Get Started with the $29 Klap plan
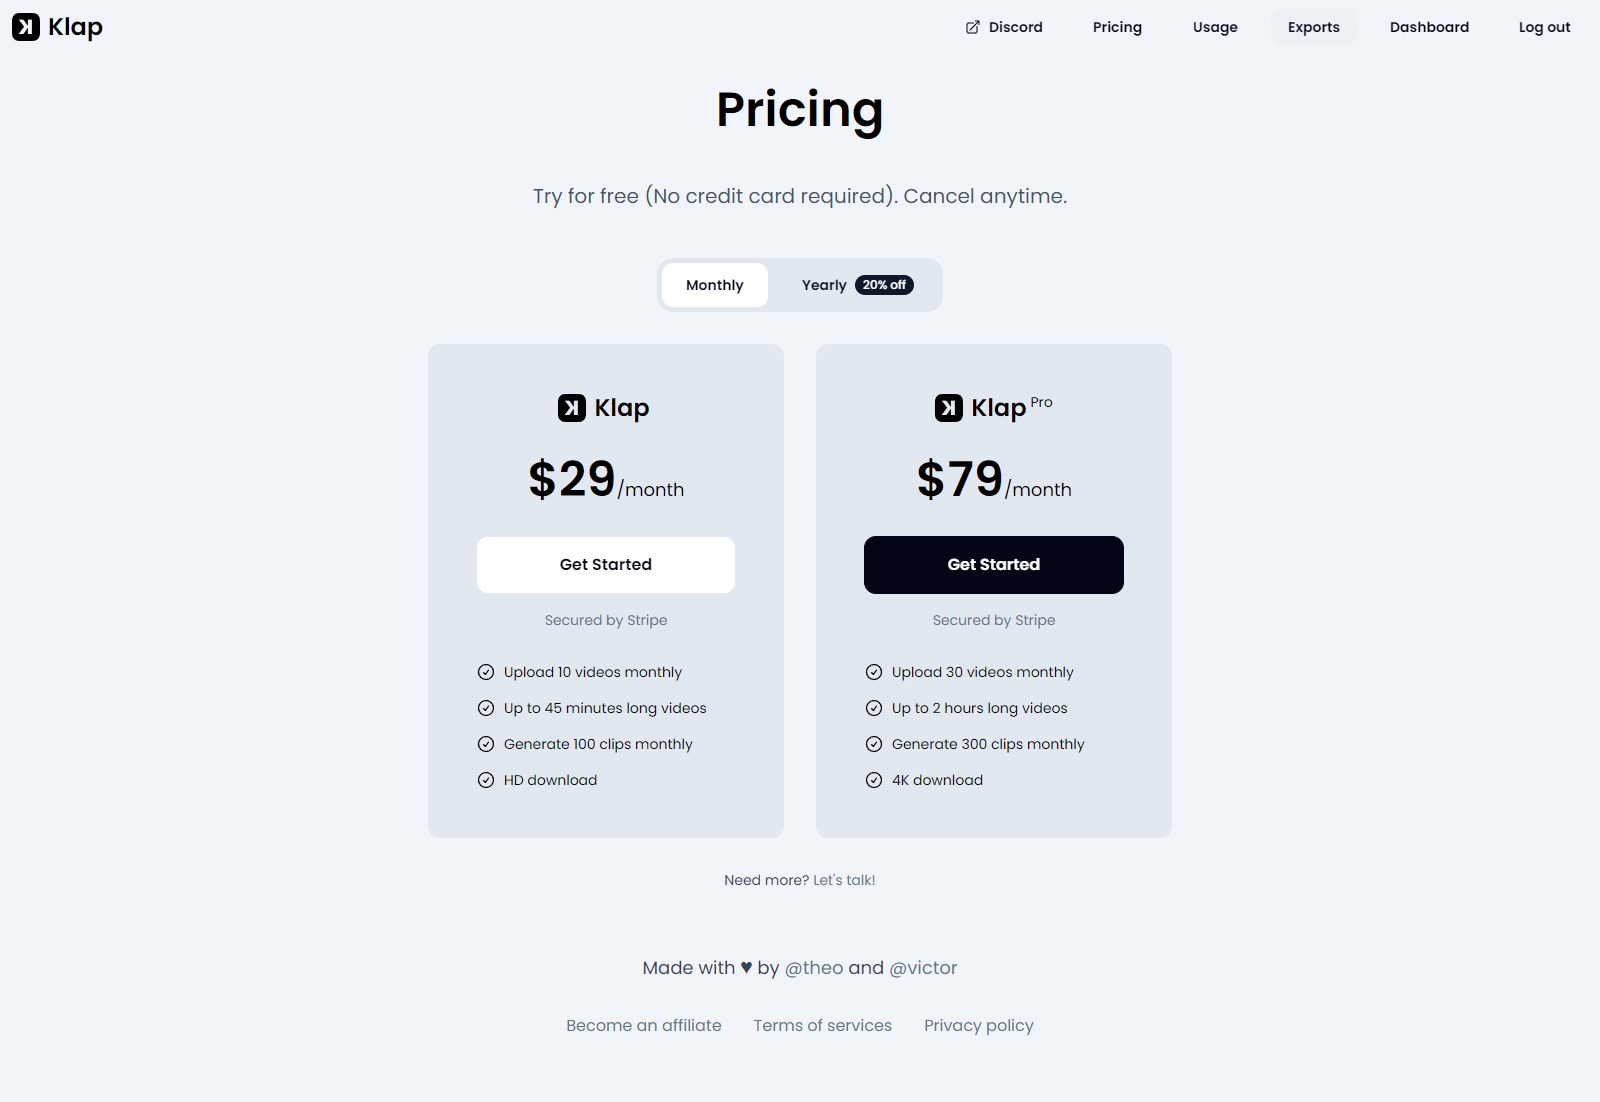The width and height of the screenshot is (1600, 1102). [606, 565]
